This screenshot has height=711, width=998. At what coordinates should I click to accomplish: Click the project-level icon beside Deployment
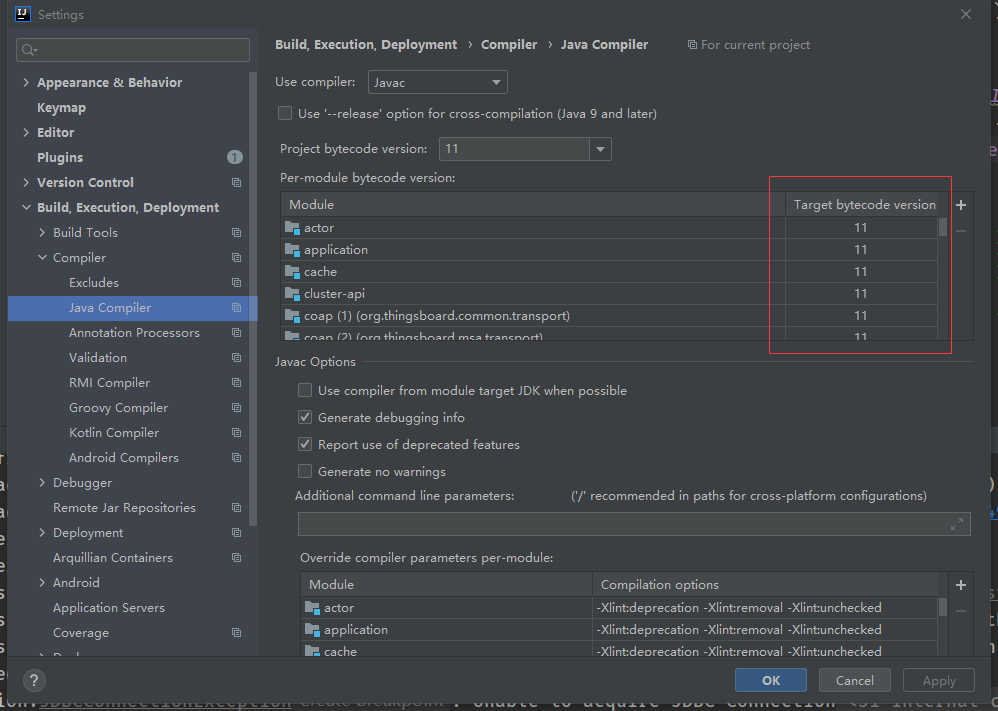(236, 533)
